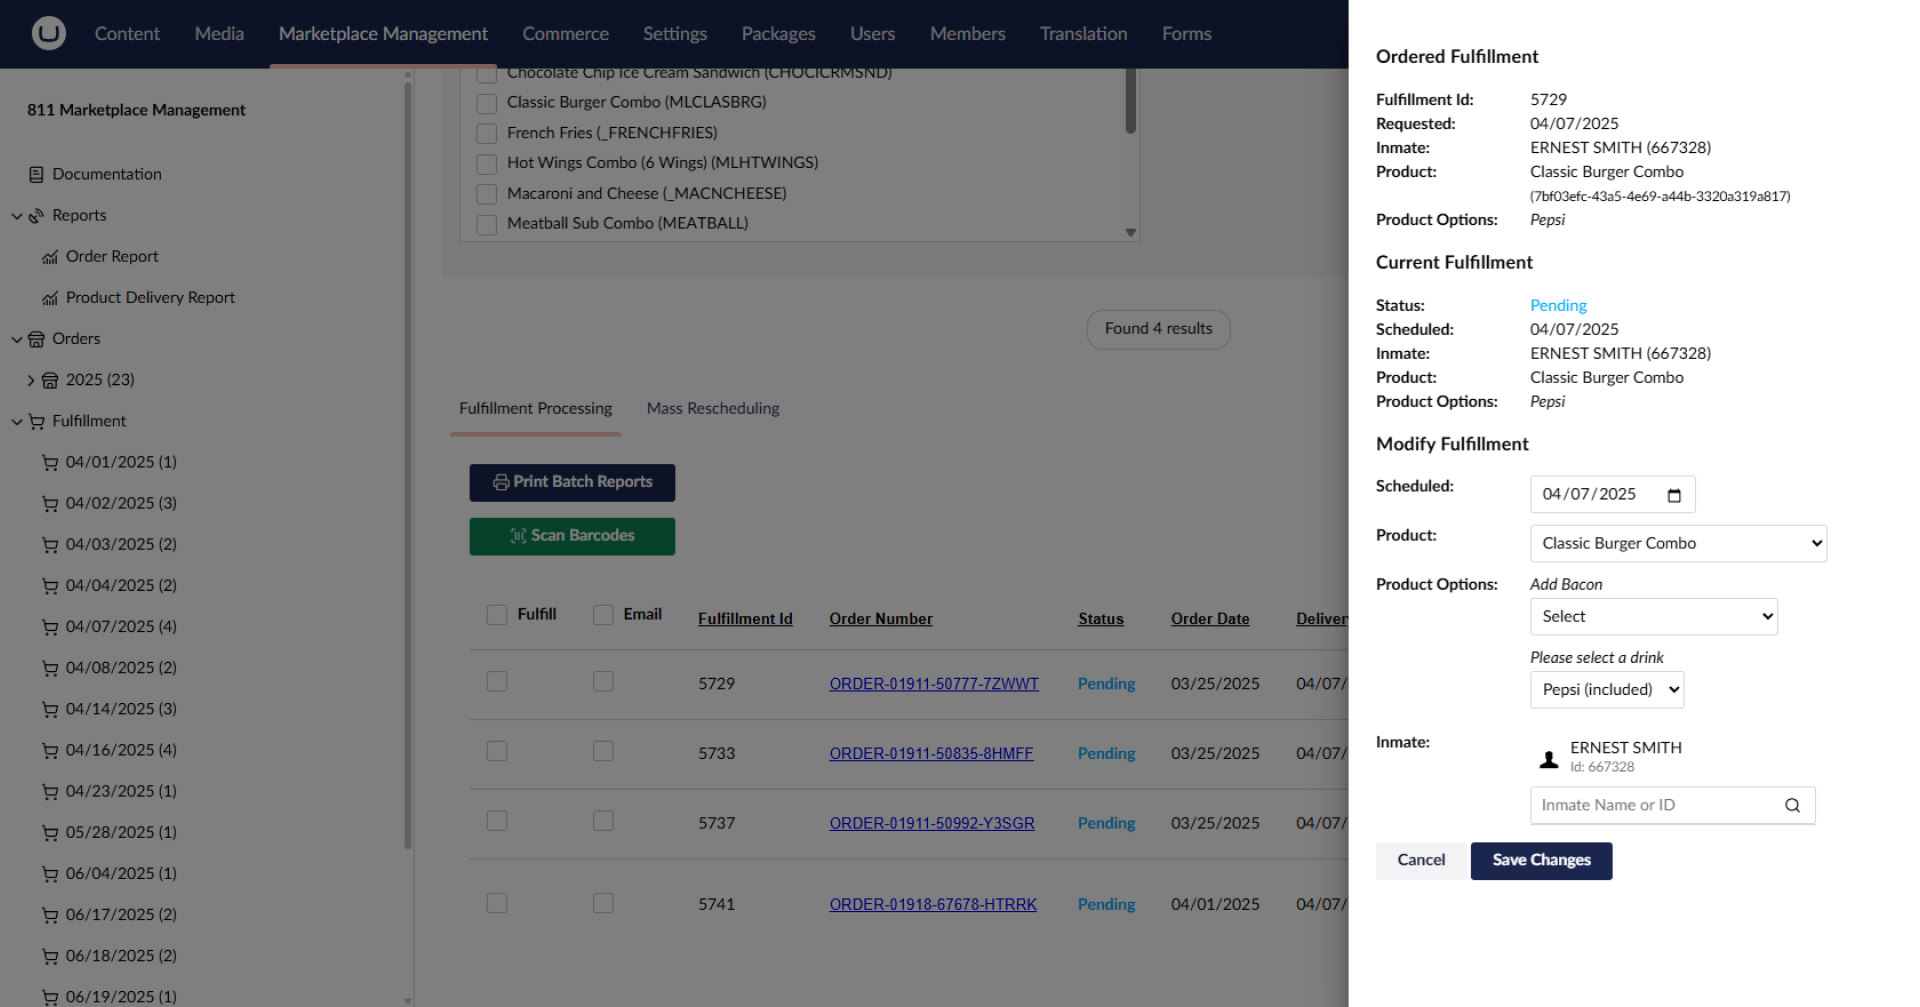This screenshot has width=1920, height=1007.
Task: Check the French Fries product checkbox
Action: click(x=487, y=133)
